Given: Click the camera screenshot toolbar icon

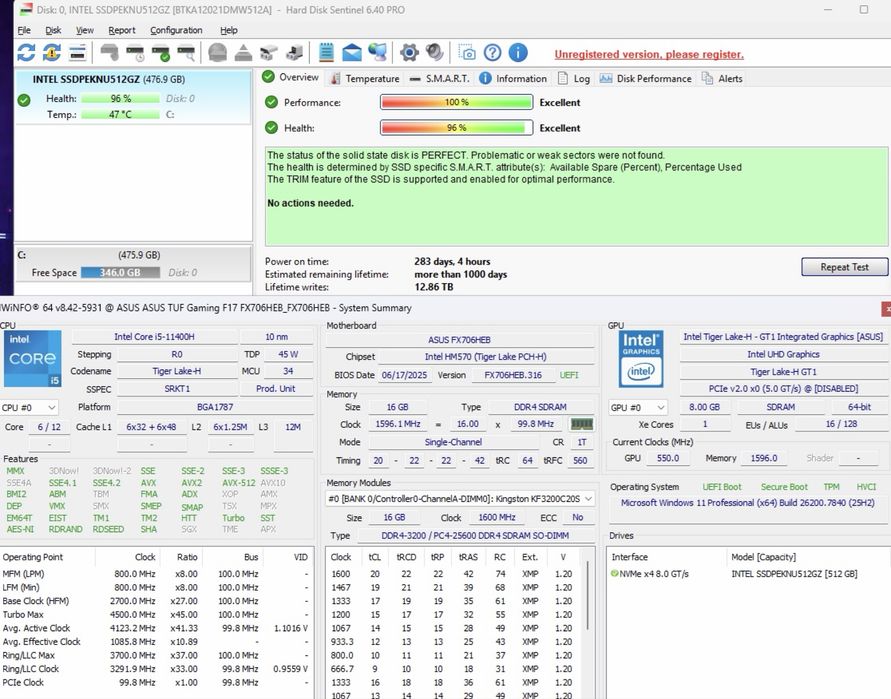Looking at the screenshot, I should pyautogui.click(x=467, y=53).
